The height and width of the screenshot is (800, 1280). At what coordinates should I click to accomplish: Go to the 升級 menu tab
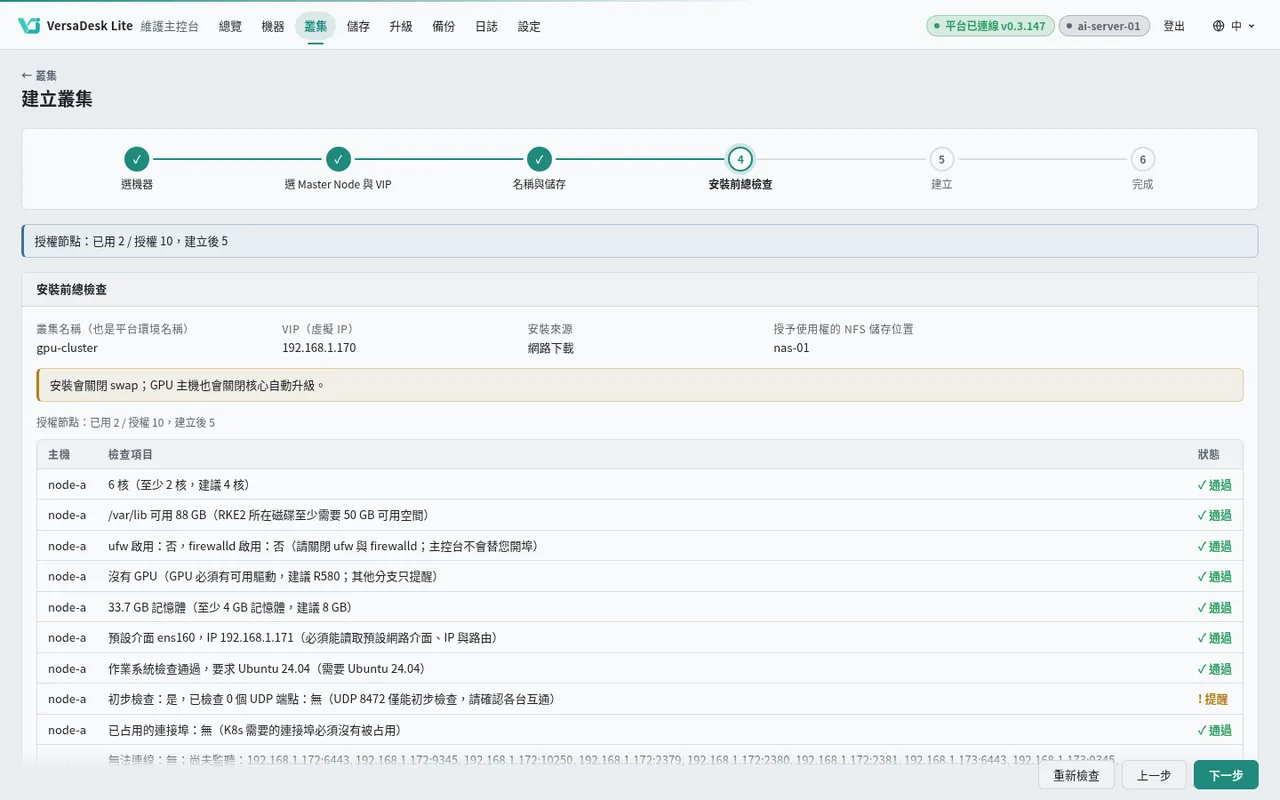click(x=401, y=27)
